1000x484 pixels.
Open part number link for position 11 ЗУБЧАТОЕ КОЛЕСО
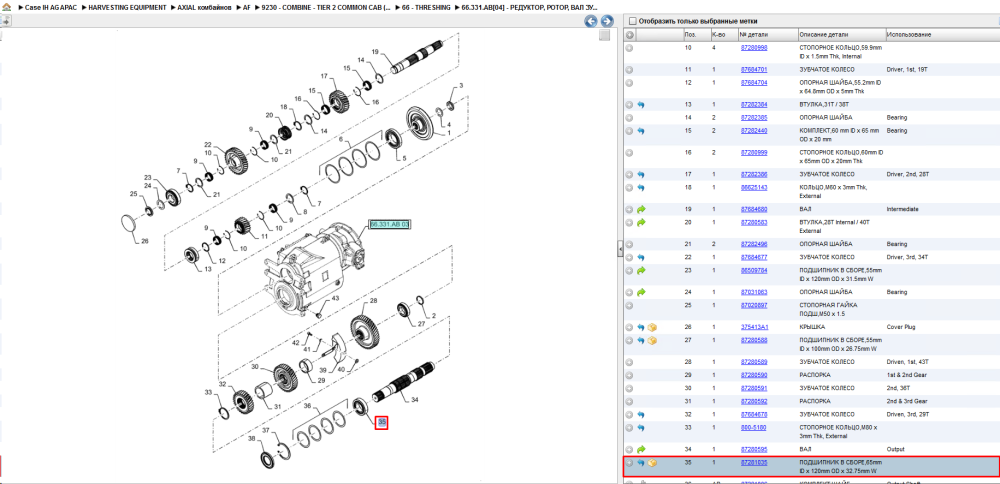pyautogui.click(x=753, y=69)
